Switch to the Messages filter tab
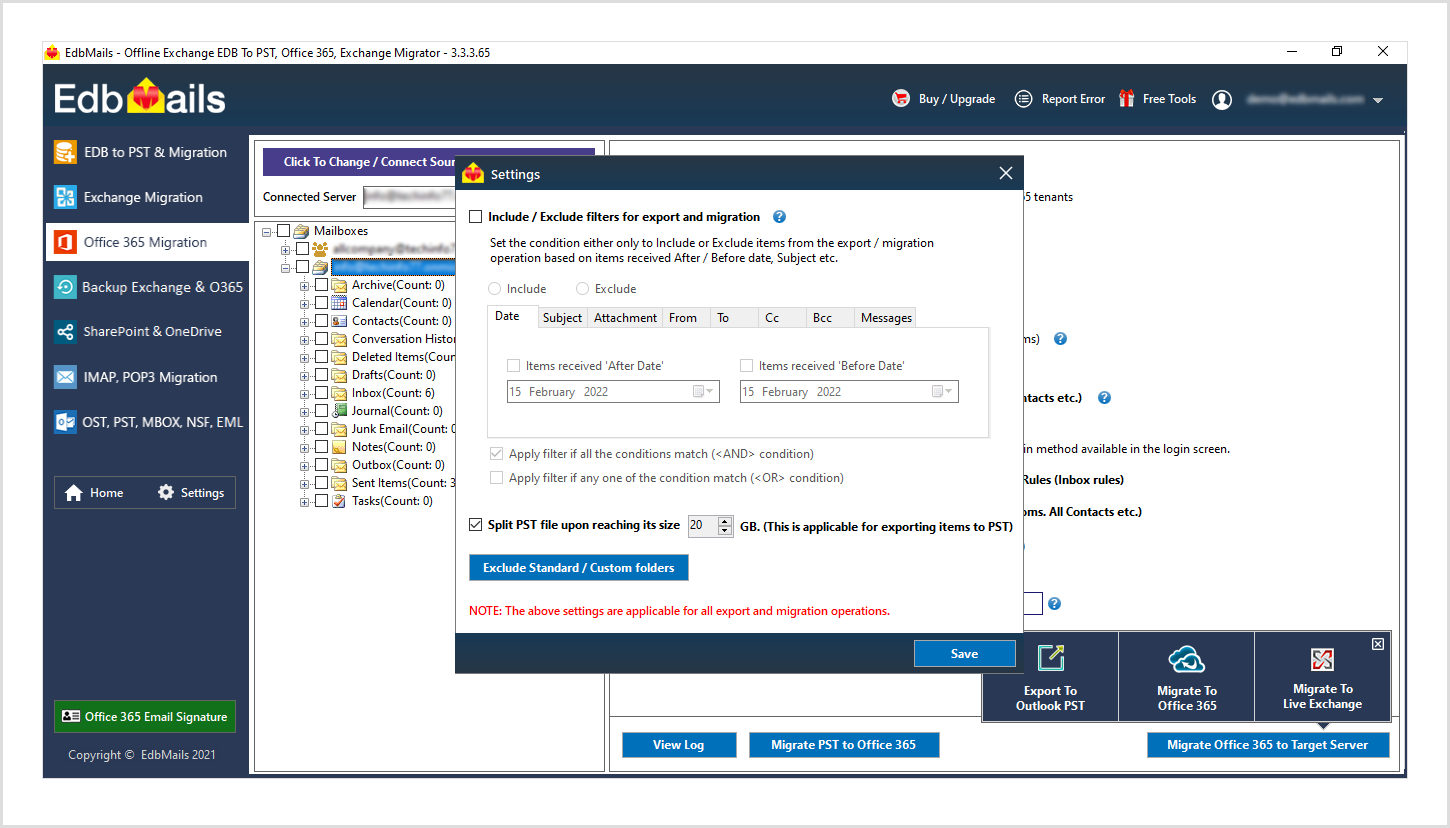The height and width of the screenshot is (828, 1450). [x=886, y=318]
